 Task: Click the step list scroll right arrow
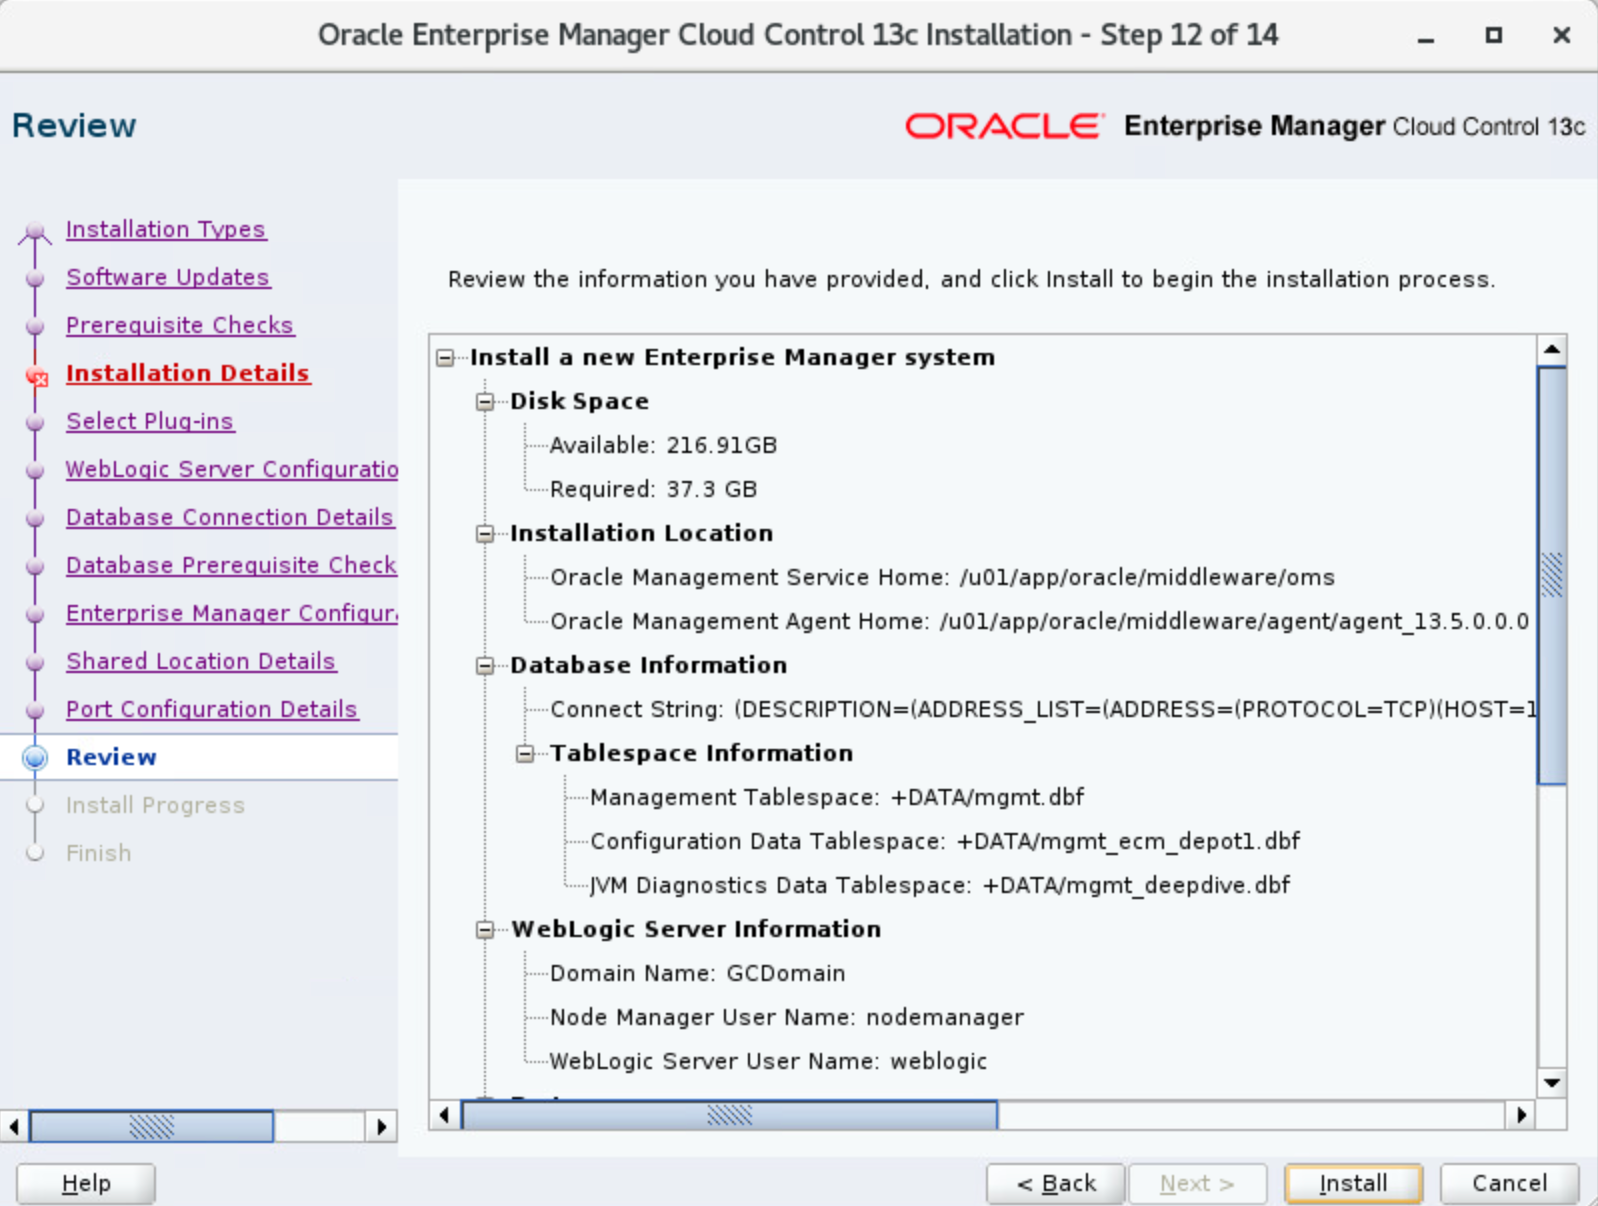[381, 1127]
